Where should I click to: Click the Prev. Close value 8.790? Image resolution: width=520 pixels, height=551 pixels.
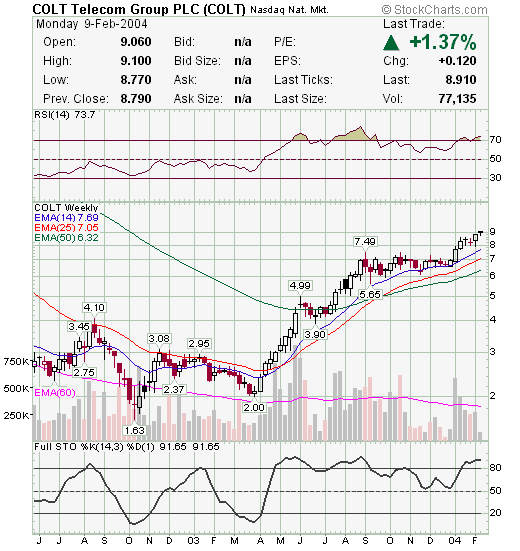pos(136,99)
